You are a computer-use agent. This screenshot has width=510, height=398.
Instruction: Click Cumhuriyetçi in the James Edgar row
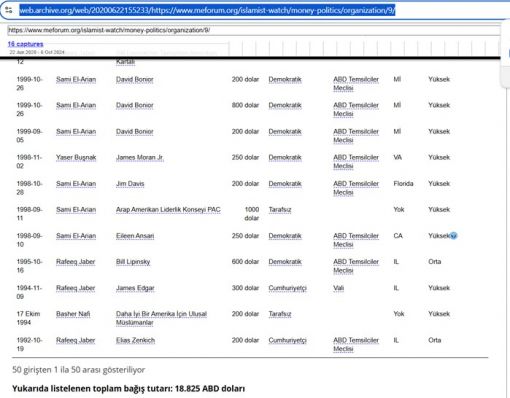coord(287,288)
